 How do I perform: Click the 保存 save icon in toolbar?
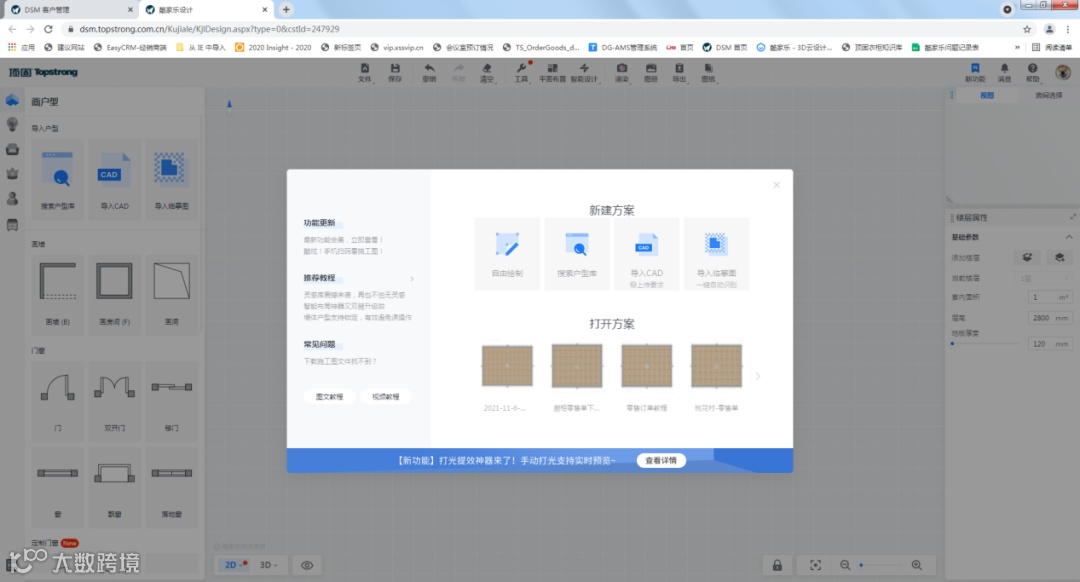[x=395, y=72]
